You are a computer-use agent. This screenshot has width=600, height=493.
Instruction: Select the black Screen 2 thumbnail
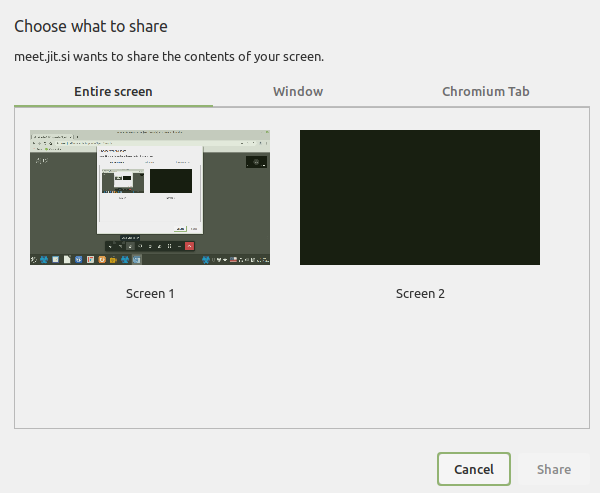point(420,198)
